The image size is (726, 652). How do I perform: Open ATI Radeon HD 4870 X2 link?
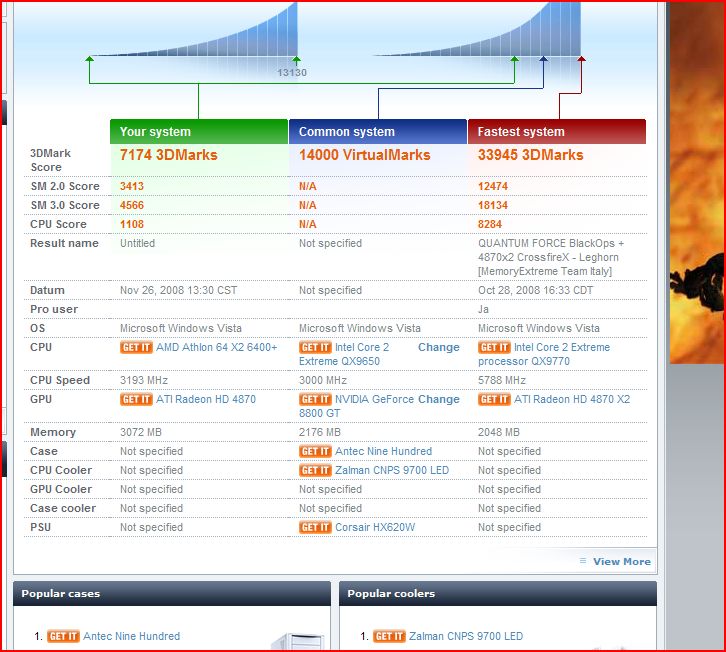point(572,399)
